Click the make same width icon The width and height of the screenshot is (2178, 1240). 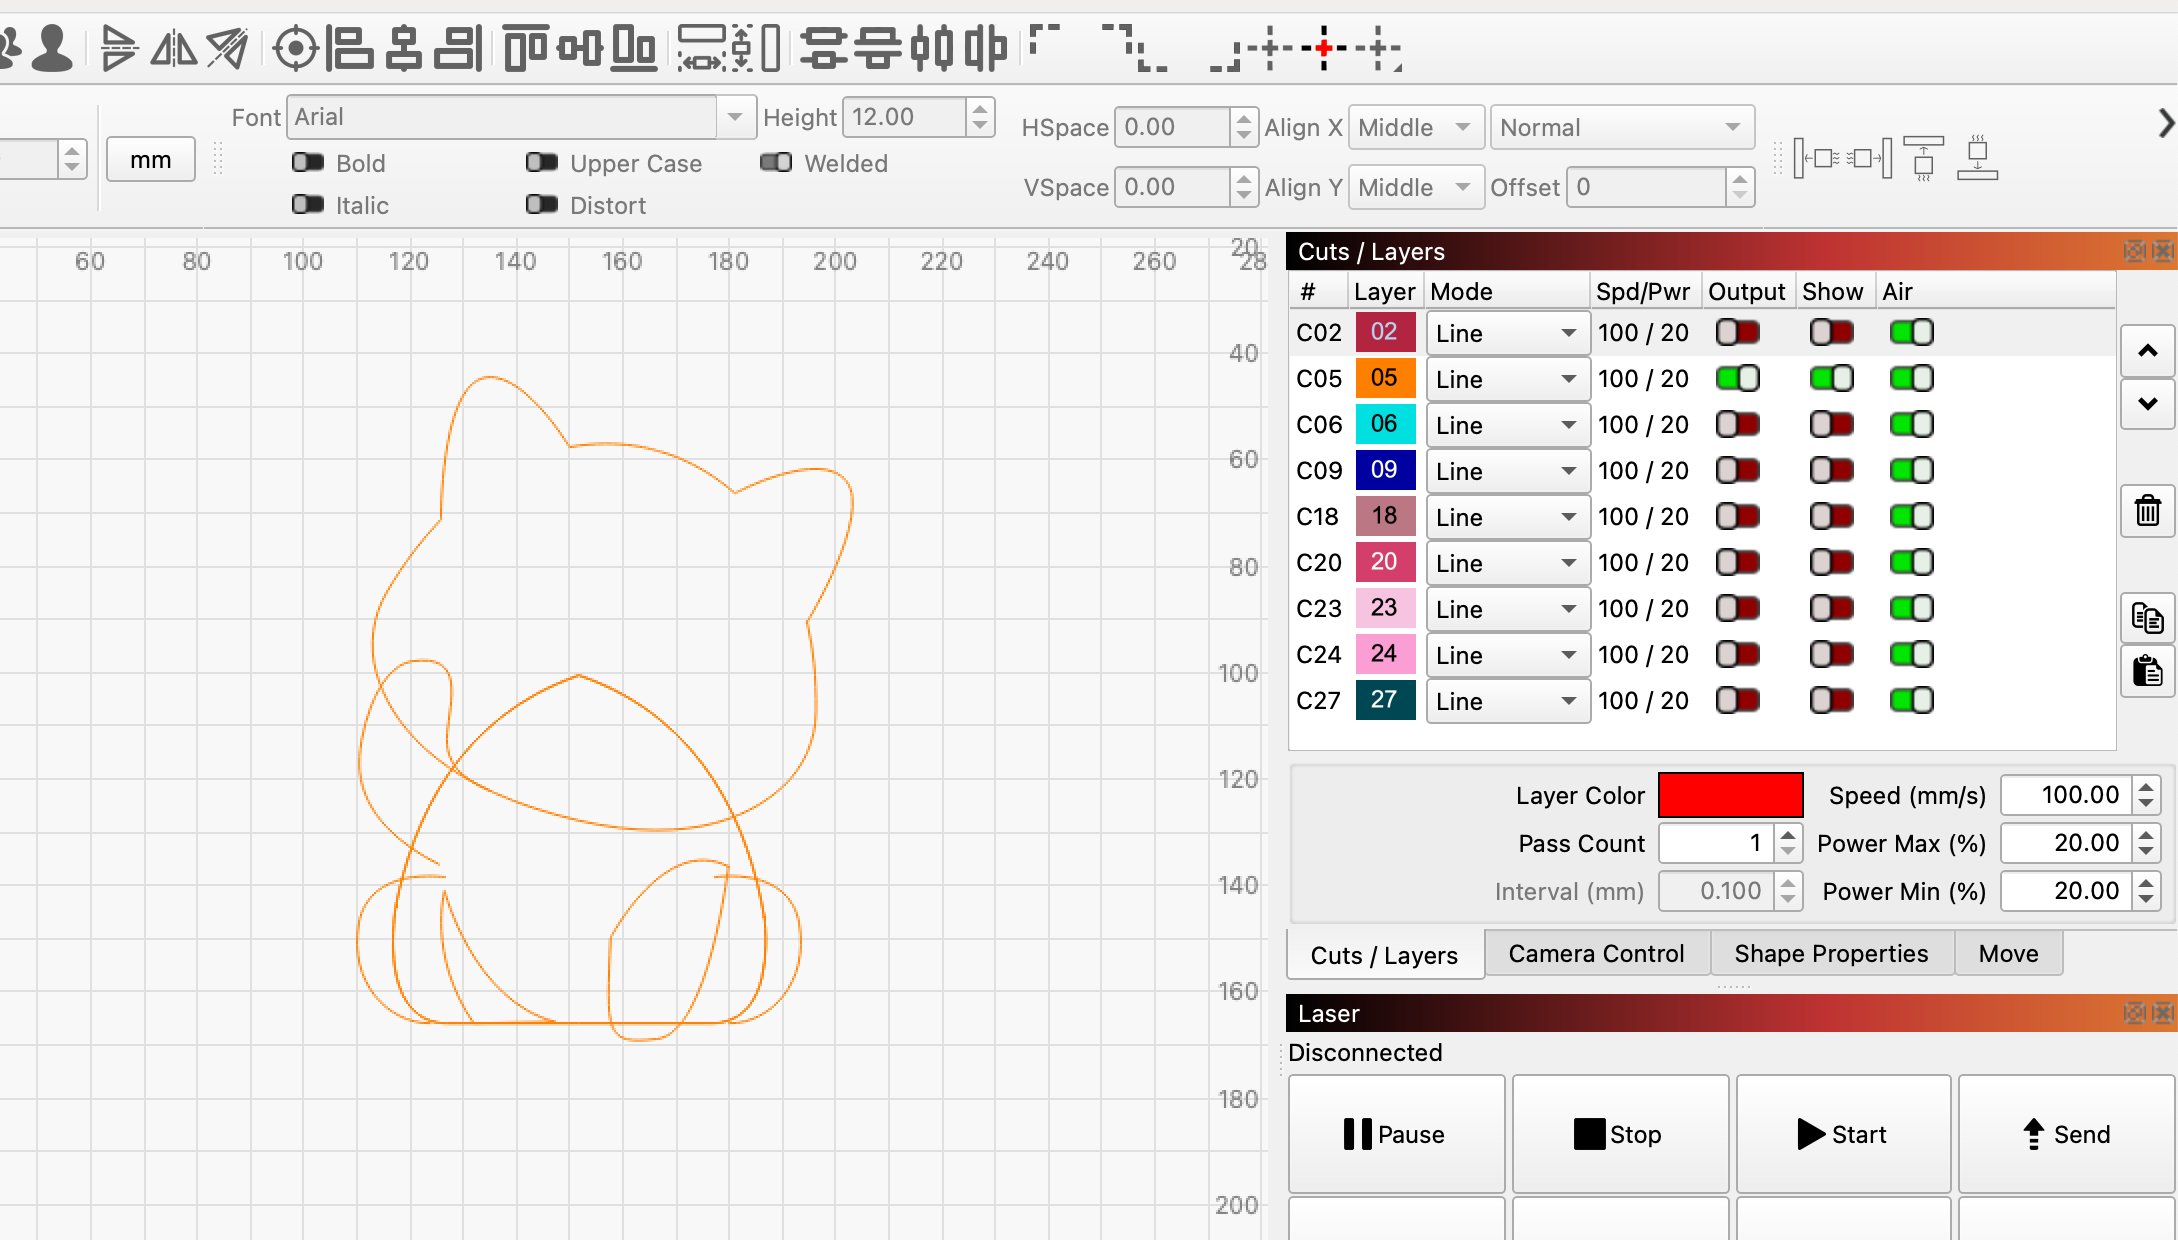[x=702, y=48]
